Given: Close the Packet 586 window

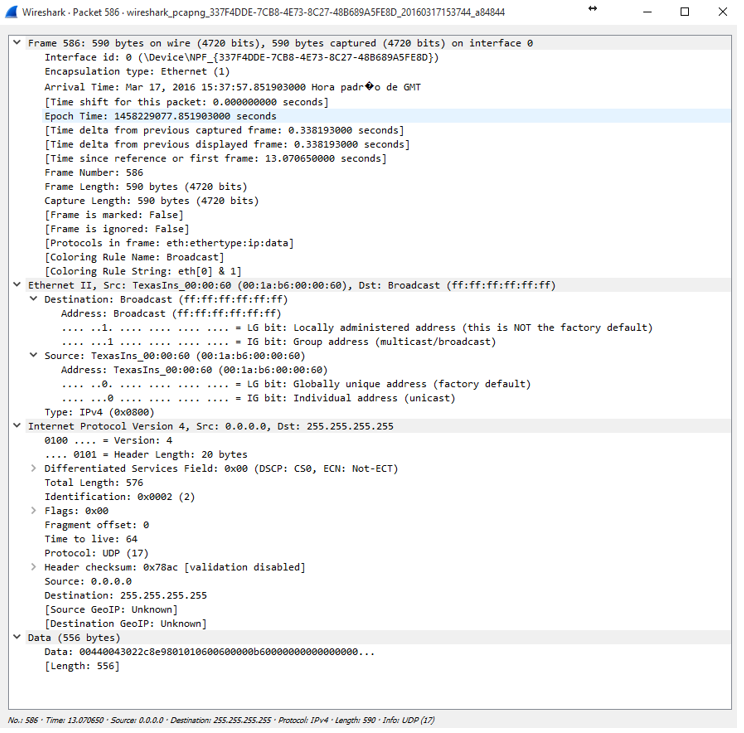Looking at the screenshot, I should (x=723, y=12).
